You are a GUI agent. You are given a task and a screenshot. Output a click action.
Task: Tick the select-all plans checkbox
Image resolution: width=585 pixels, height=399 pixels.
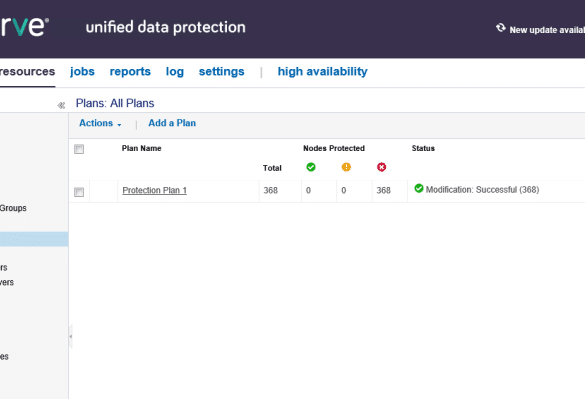79,149
